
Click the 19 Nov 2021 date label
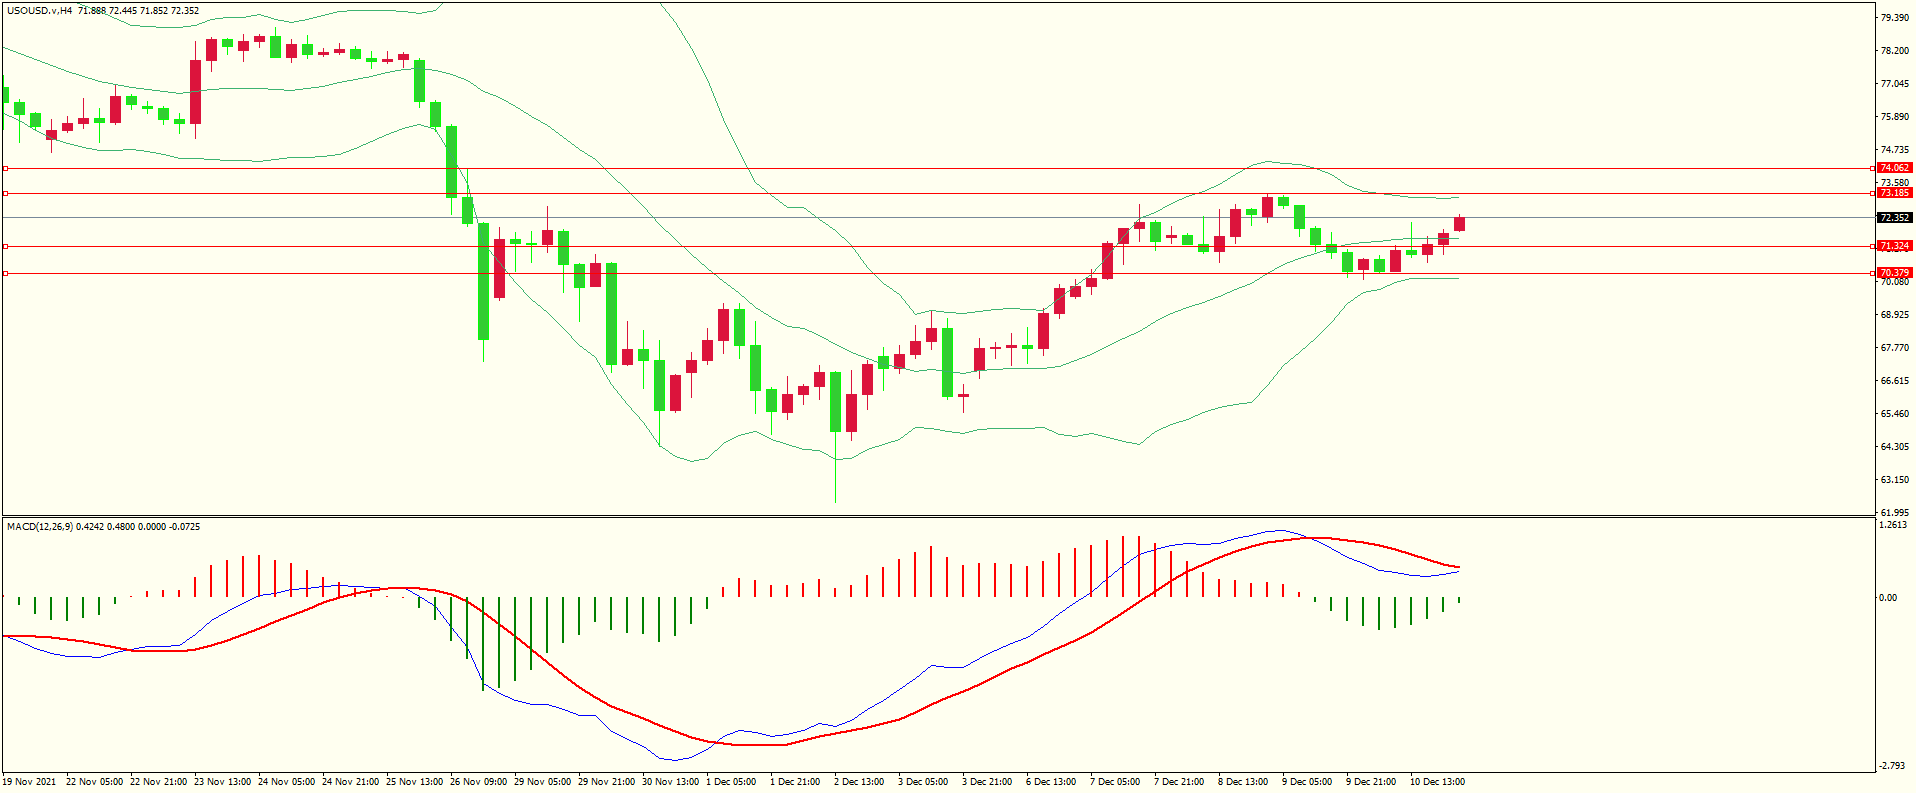click(29, 782)
